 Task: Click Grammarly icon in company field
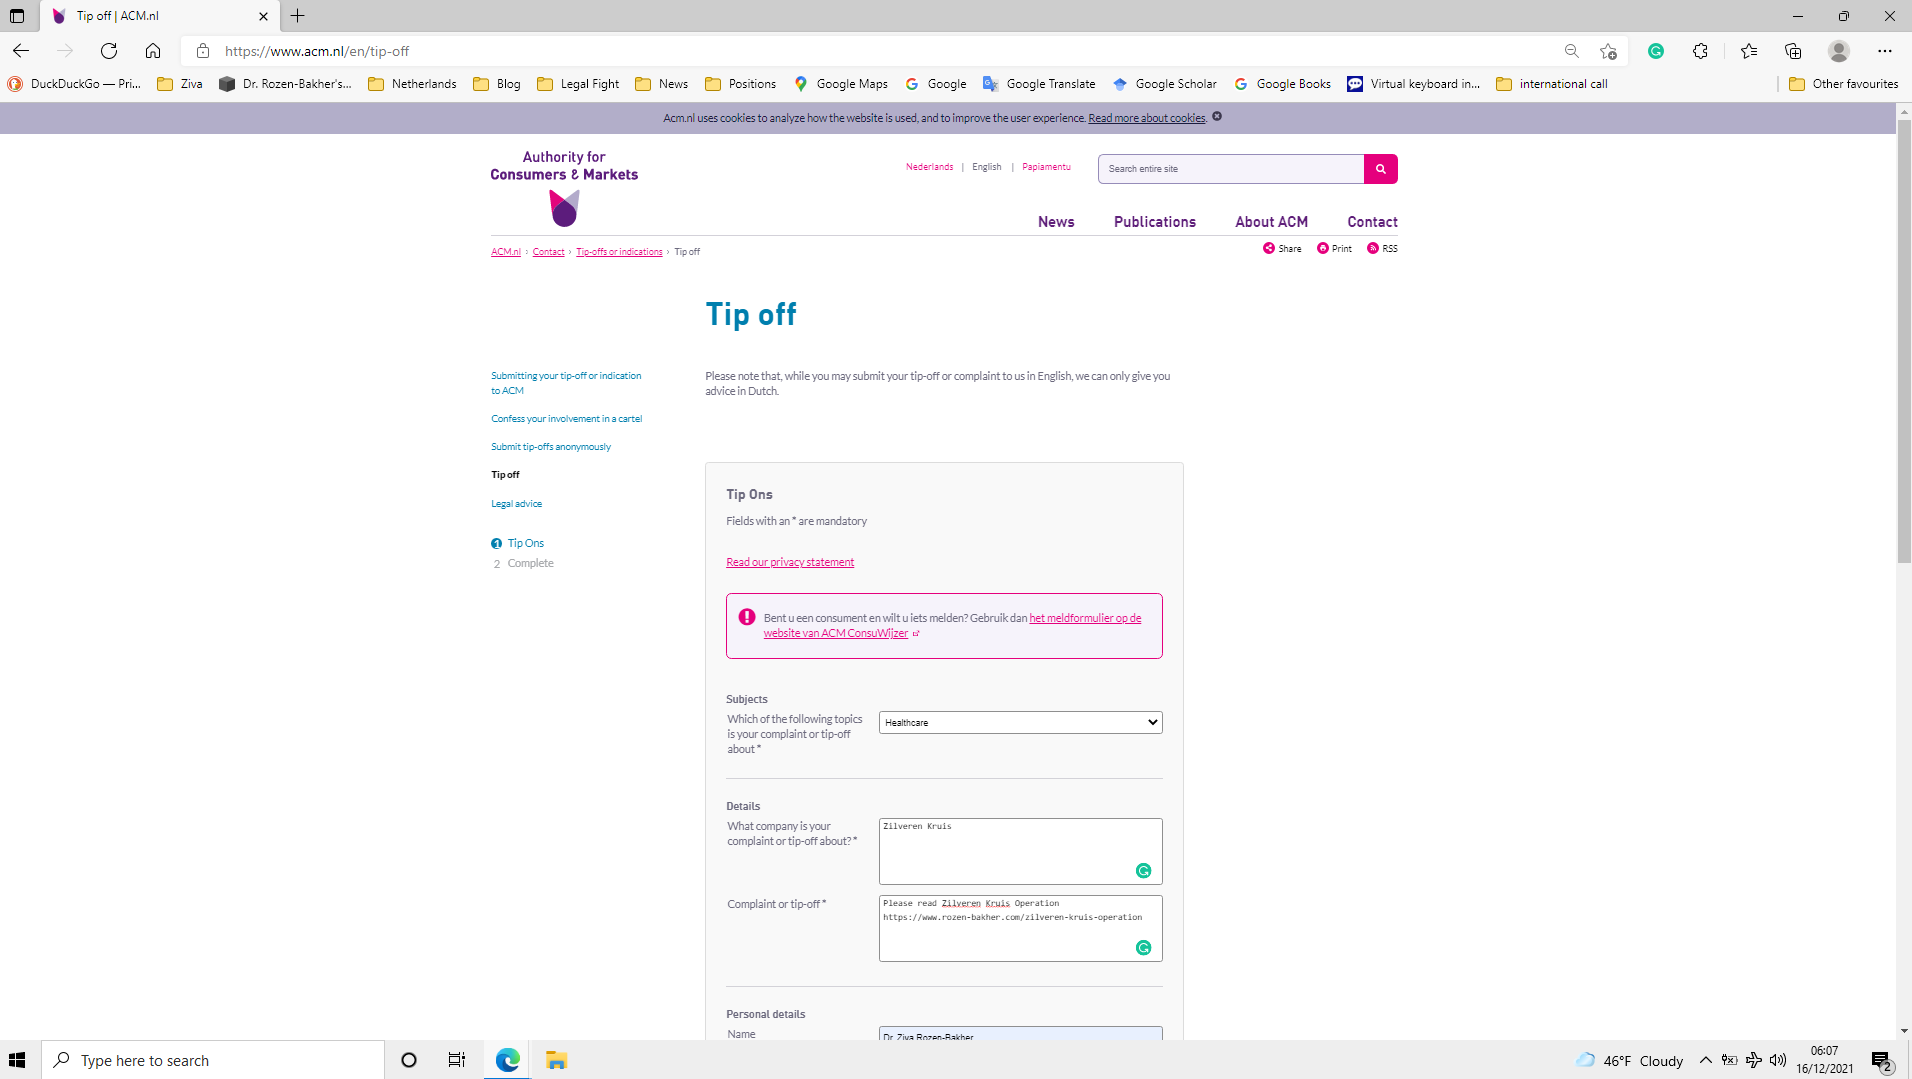(x=1144, y=871)
